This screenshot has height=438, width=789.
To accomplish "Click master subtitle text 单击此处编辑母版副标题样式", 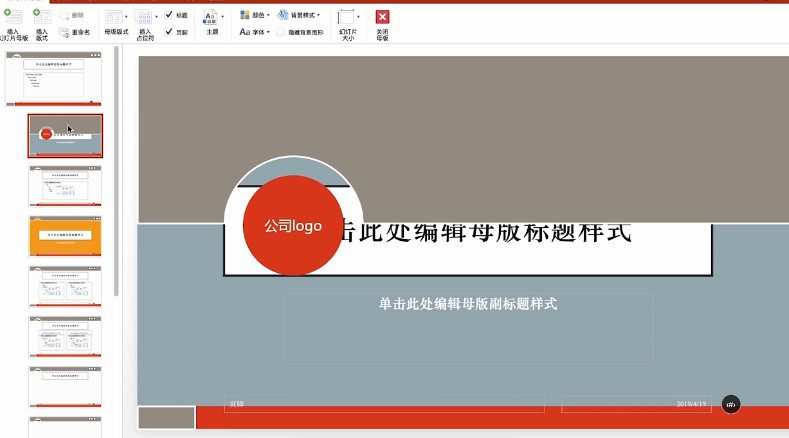I will click(468, 304).
